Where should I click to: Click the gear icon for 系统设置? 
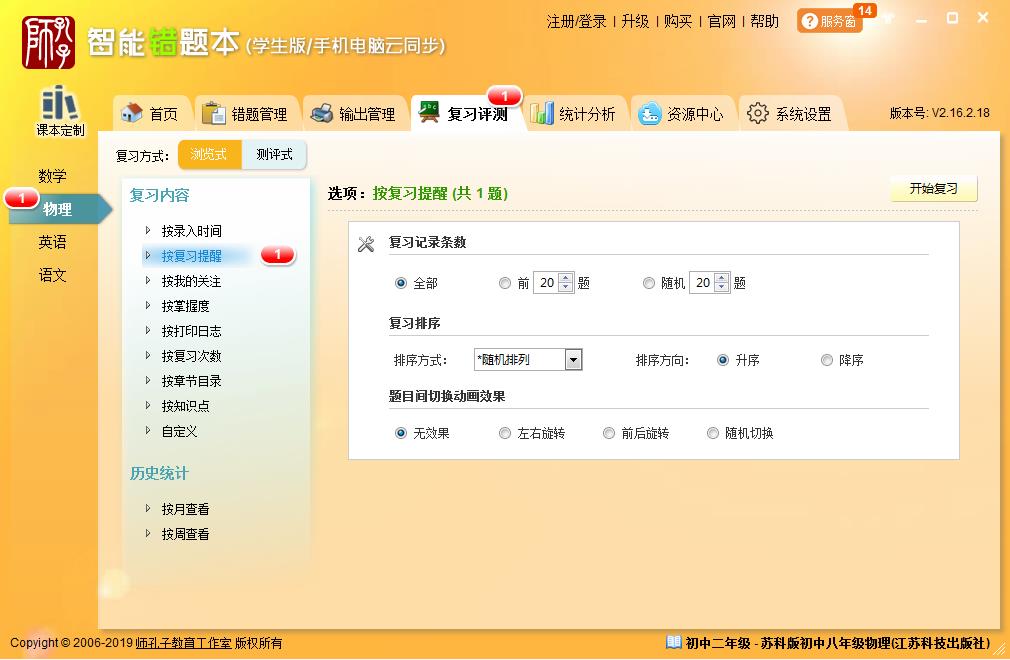tap(758, 113)
